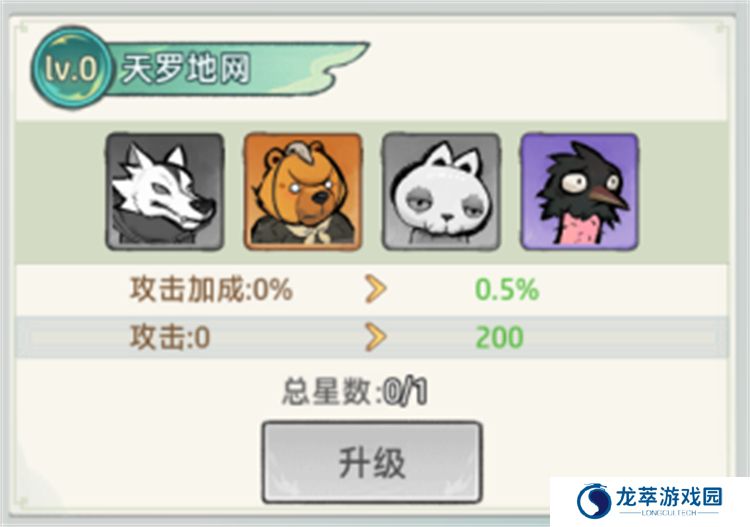
Task: Click the 攻击加成:0% stat label
Action: tap(211, 289)
